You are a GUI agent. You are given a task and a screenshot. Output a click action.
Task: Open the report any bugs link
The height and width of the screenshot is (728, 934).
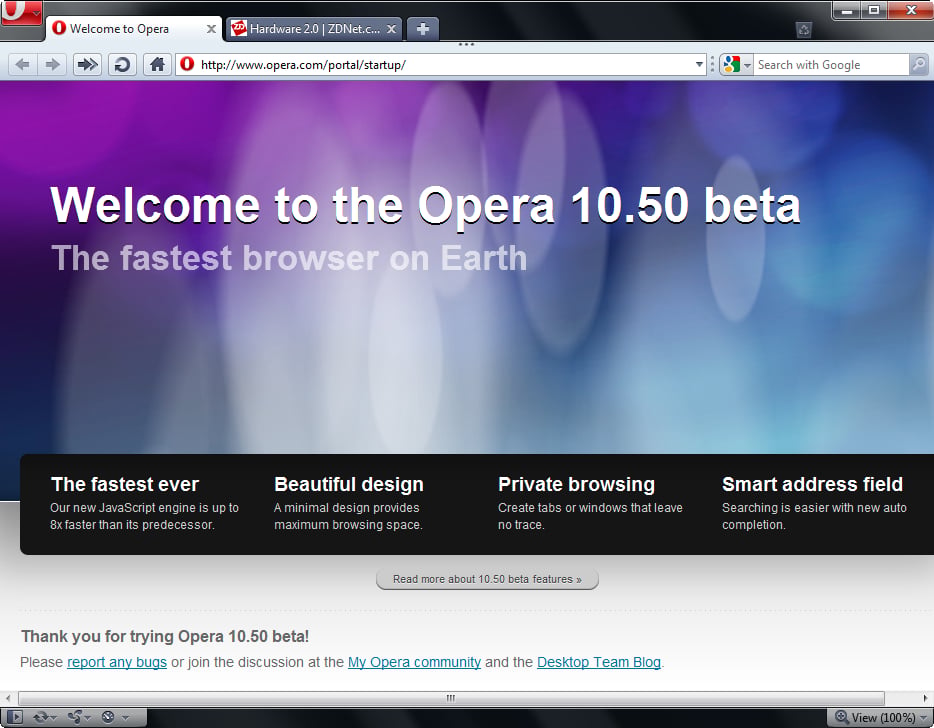tap(117, 662)
